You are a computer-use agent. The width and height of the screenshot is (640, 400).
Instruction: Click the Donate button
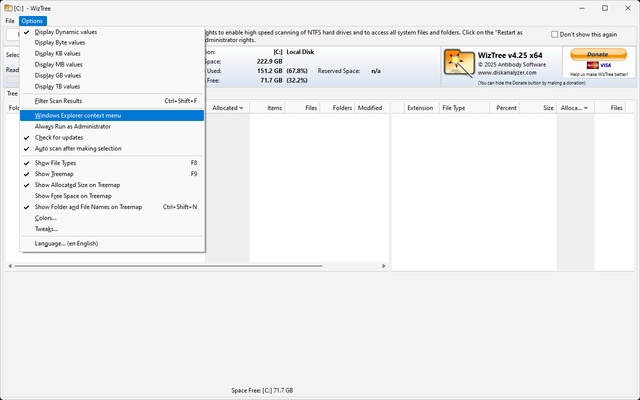click(x=598, y=54)
